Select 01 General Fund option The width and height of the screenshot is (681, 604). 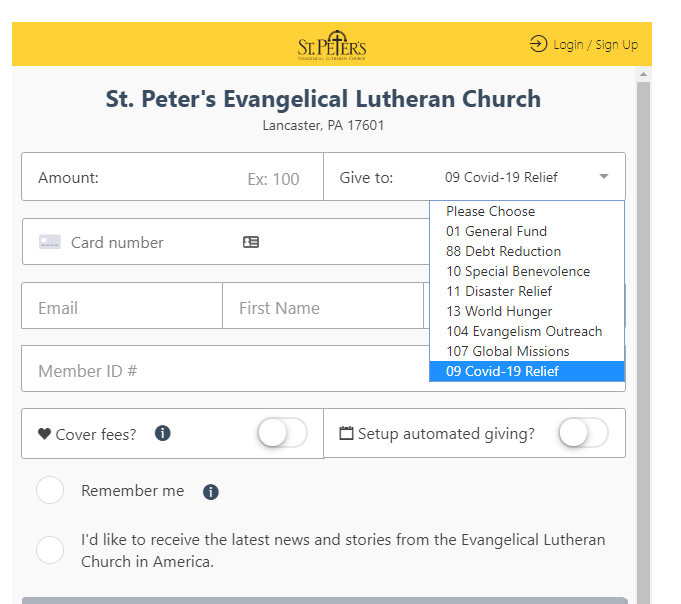527,231
